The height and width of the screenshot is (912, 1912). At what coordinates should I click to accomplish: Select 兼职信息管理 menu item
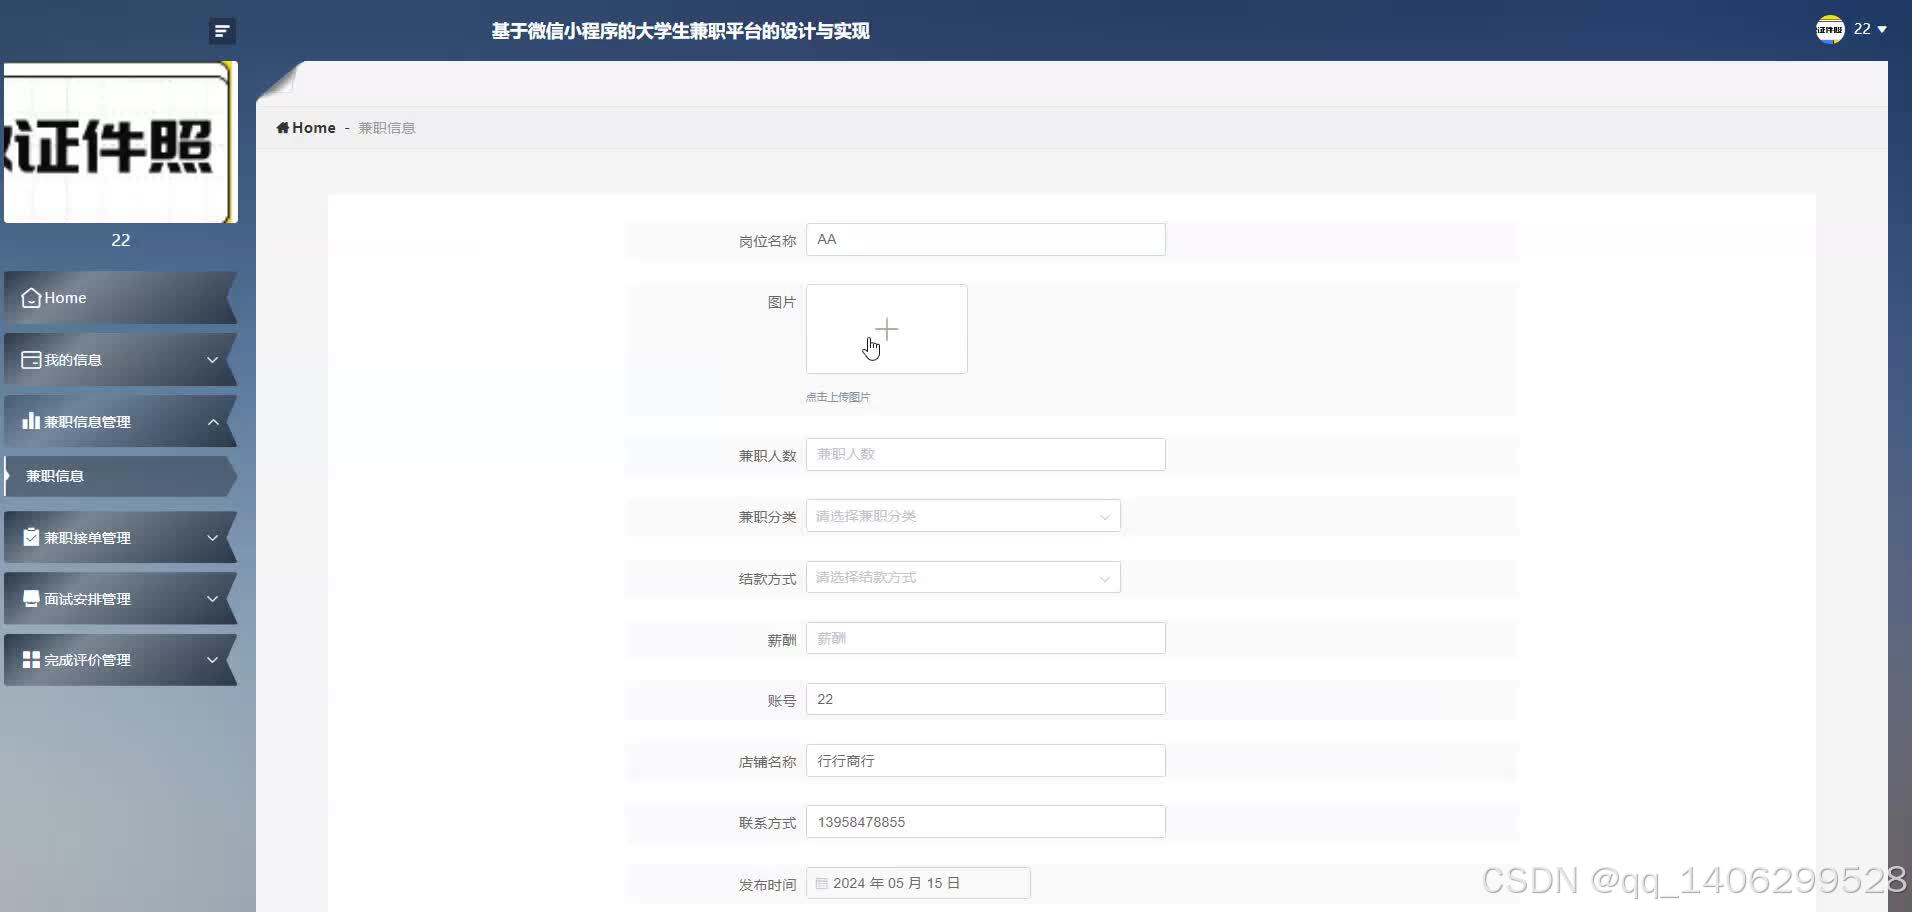pos(120,422)
